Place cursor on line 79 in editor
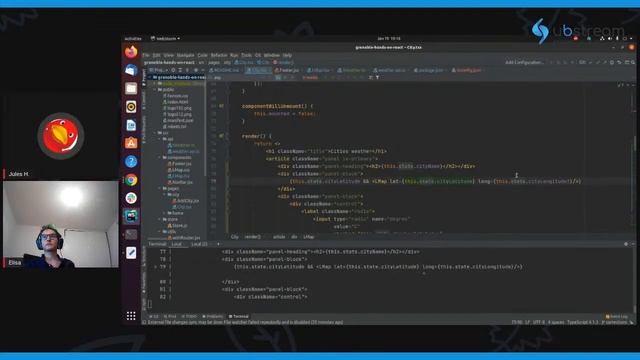Screen dimensions: 640x360 (429, 181)
